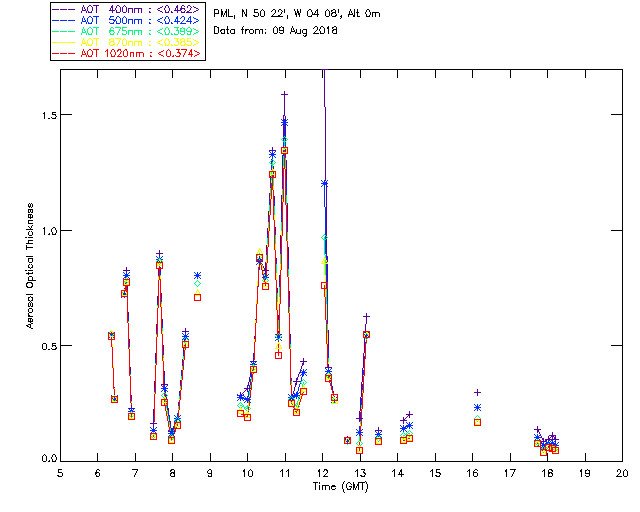Click the isolated blue asterisk marker near 16 GMT
This screenshot has width=640, height=512.
pos(478,407)
